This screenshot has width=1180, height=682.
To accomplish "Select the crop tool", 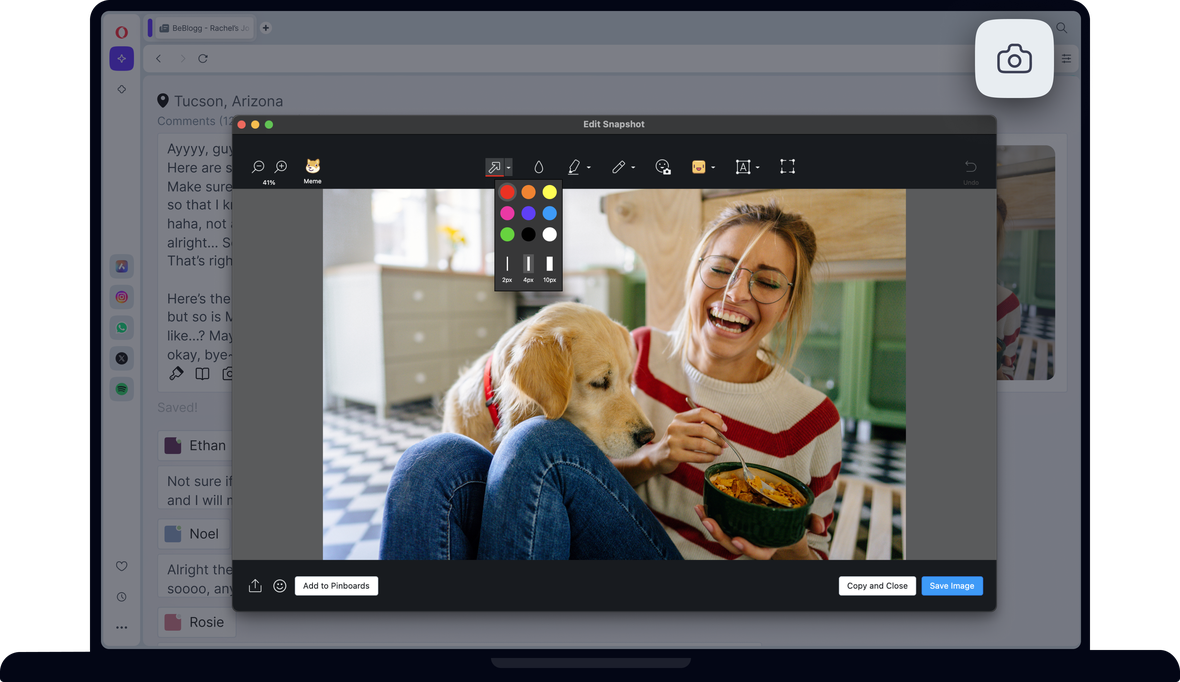I will (787, 166).
